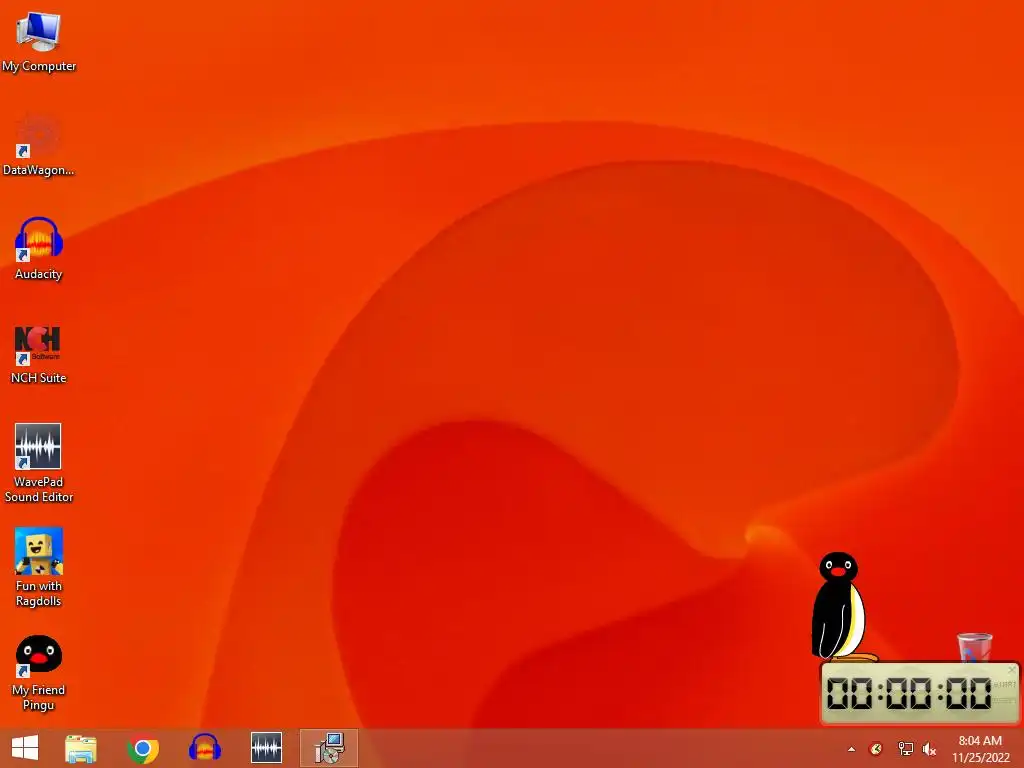The height and width of the screenshot is (768, 1024).
Task: Select the Fun with Ragdolls desktop icon
Action: coord(39,567)
